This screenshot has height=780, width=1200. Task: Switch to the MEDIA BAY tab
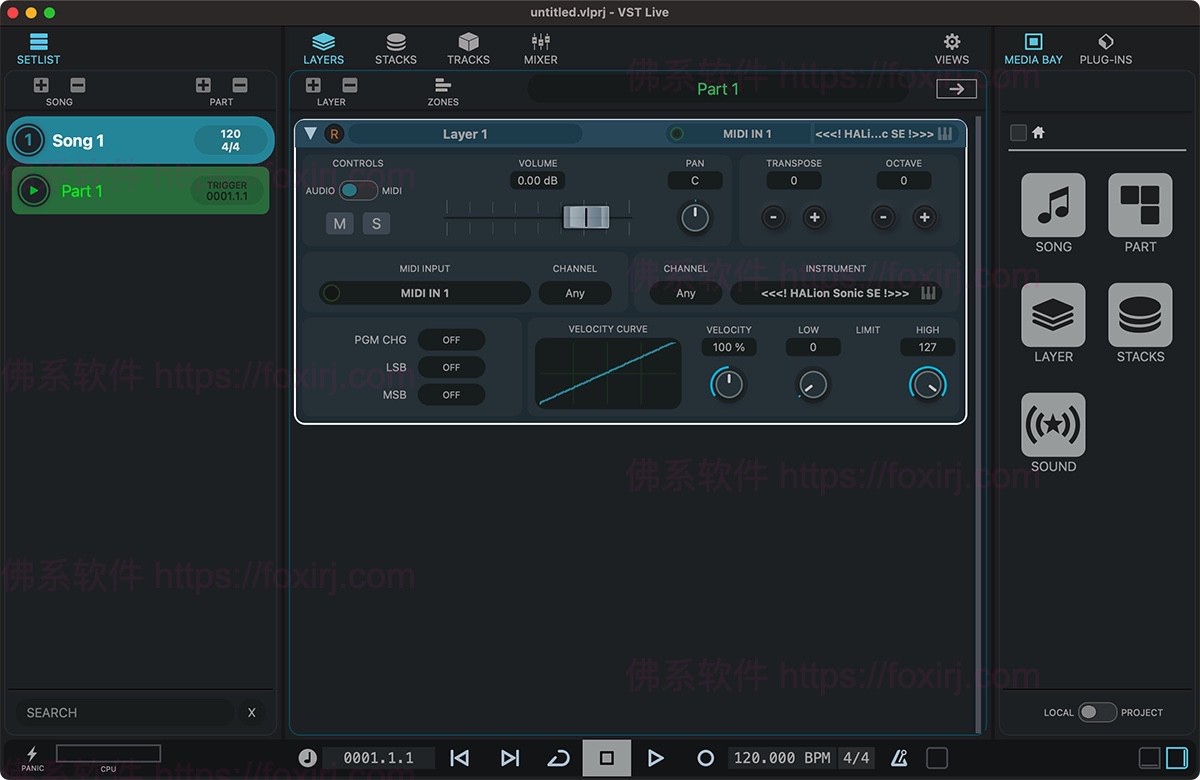pyautogui.click(x=1033, y=47)
